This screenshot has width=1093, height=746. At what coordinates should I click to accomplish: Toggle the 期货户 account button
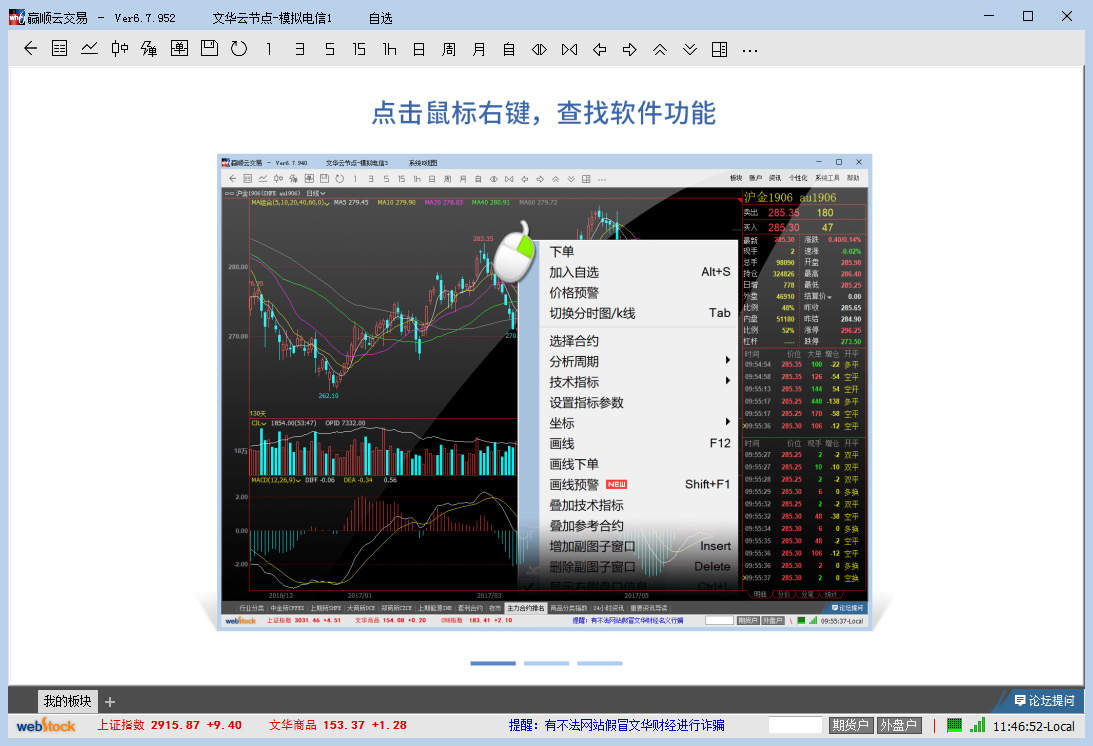click(x=852, y=727)
